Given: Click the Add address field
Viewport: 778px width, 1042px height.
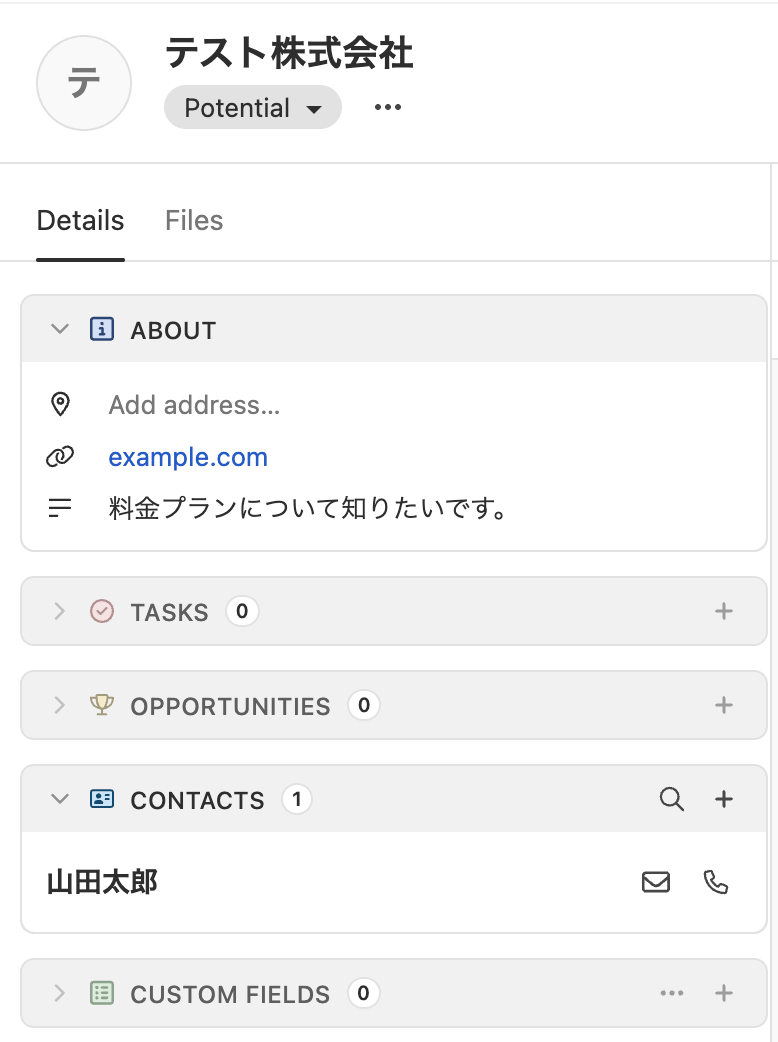Looking at the screenshot, I should pyautogui.click(x=194, y=405).
